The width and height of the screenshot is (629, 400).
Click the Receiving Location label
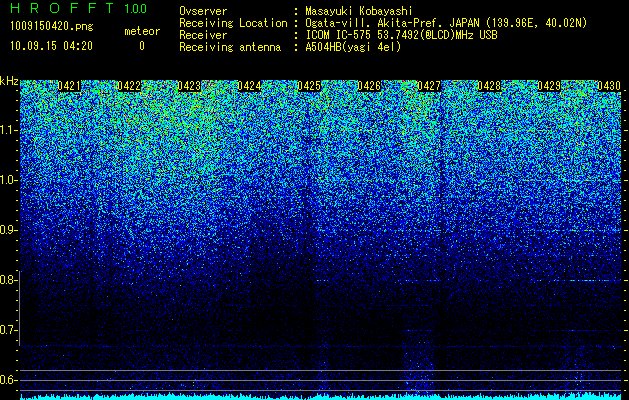[233, 23]
